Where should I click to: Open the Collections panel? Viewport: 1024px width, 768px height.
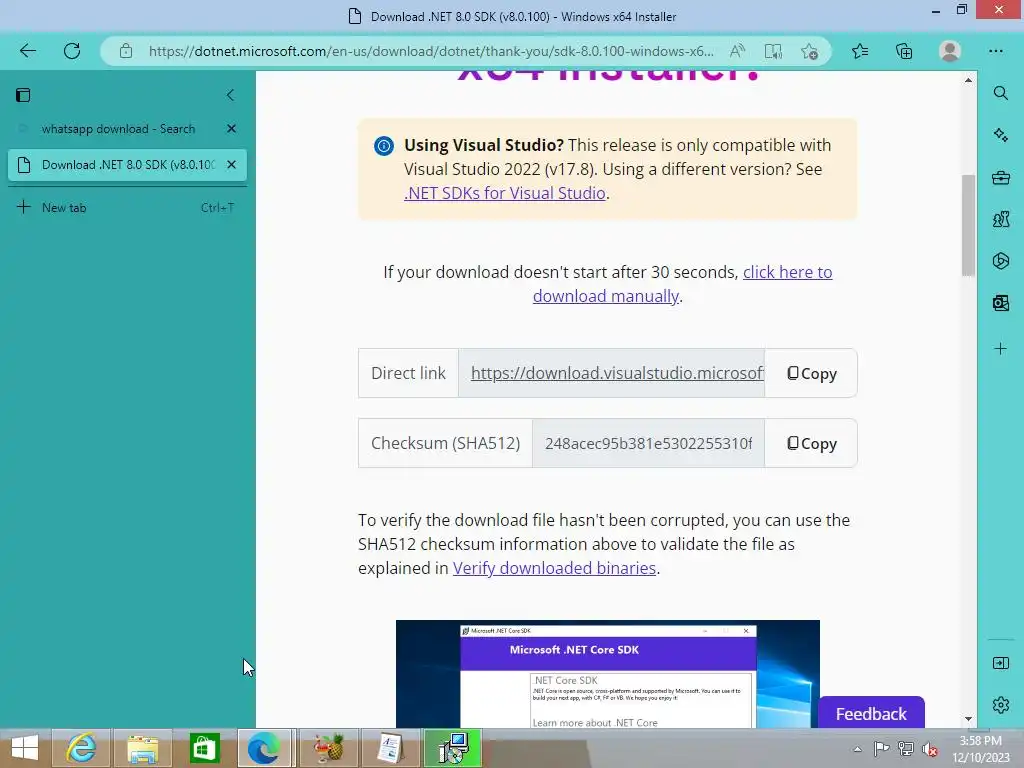(904, 51)
